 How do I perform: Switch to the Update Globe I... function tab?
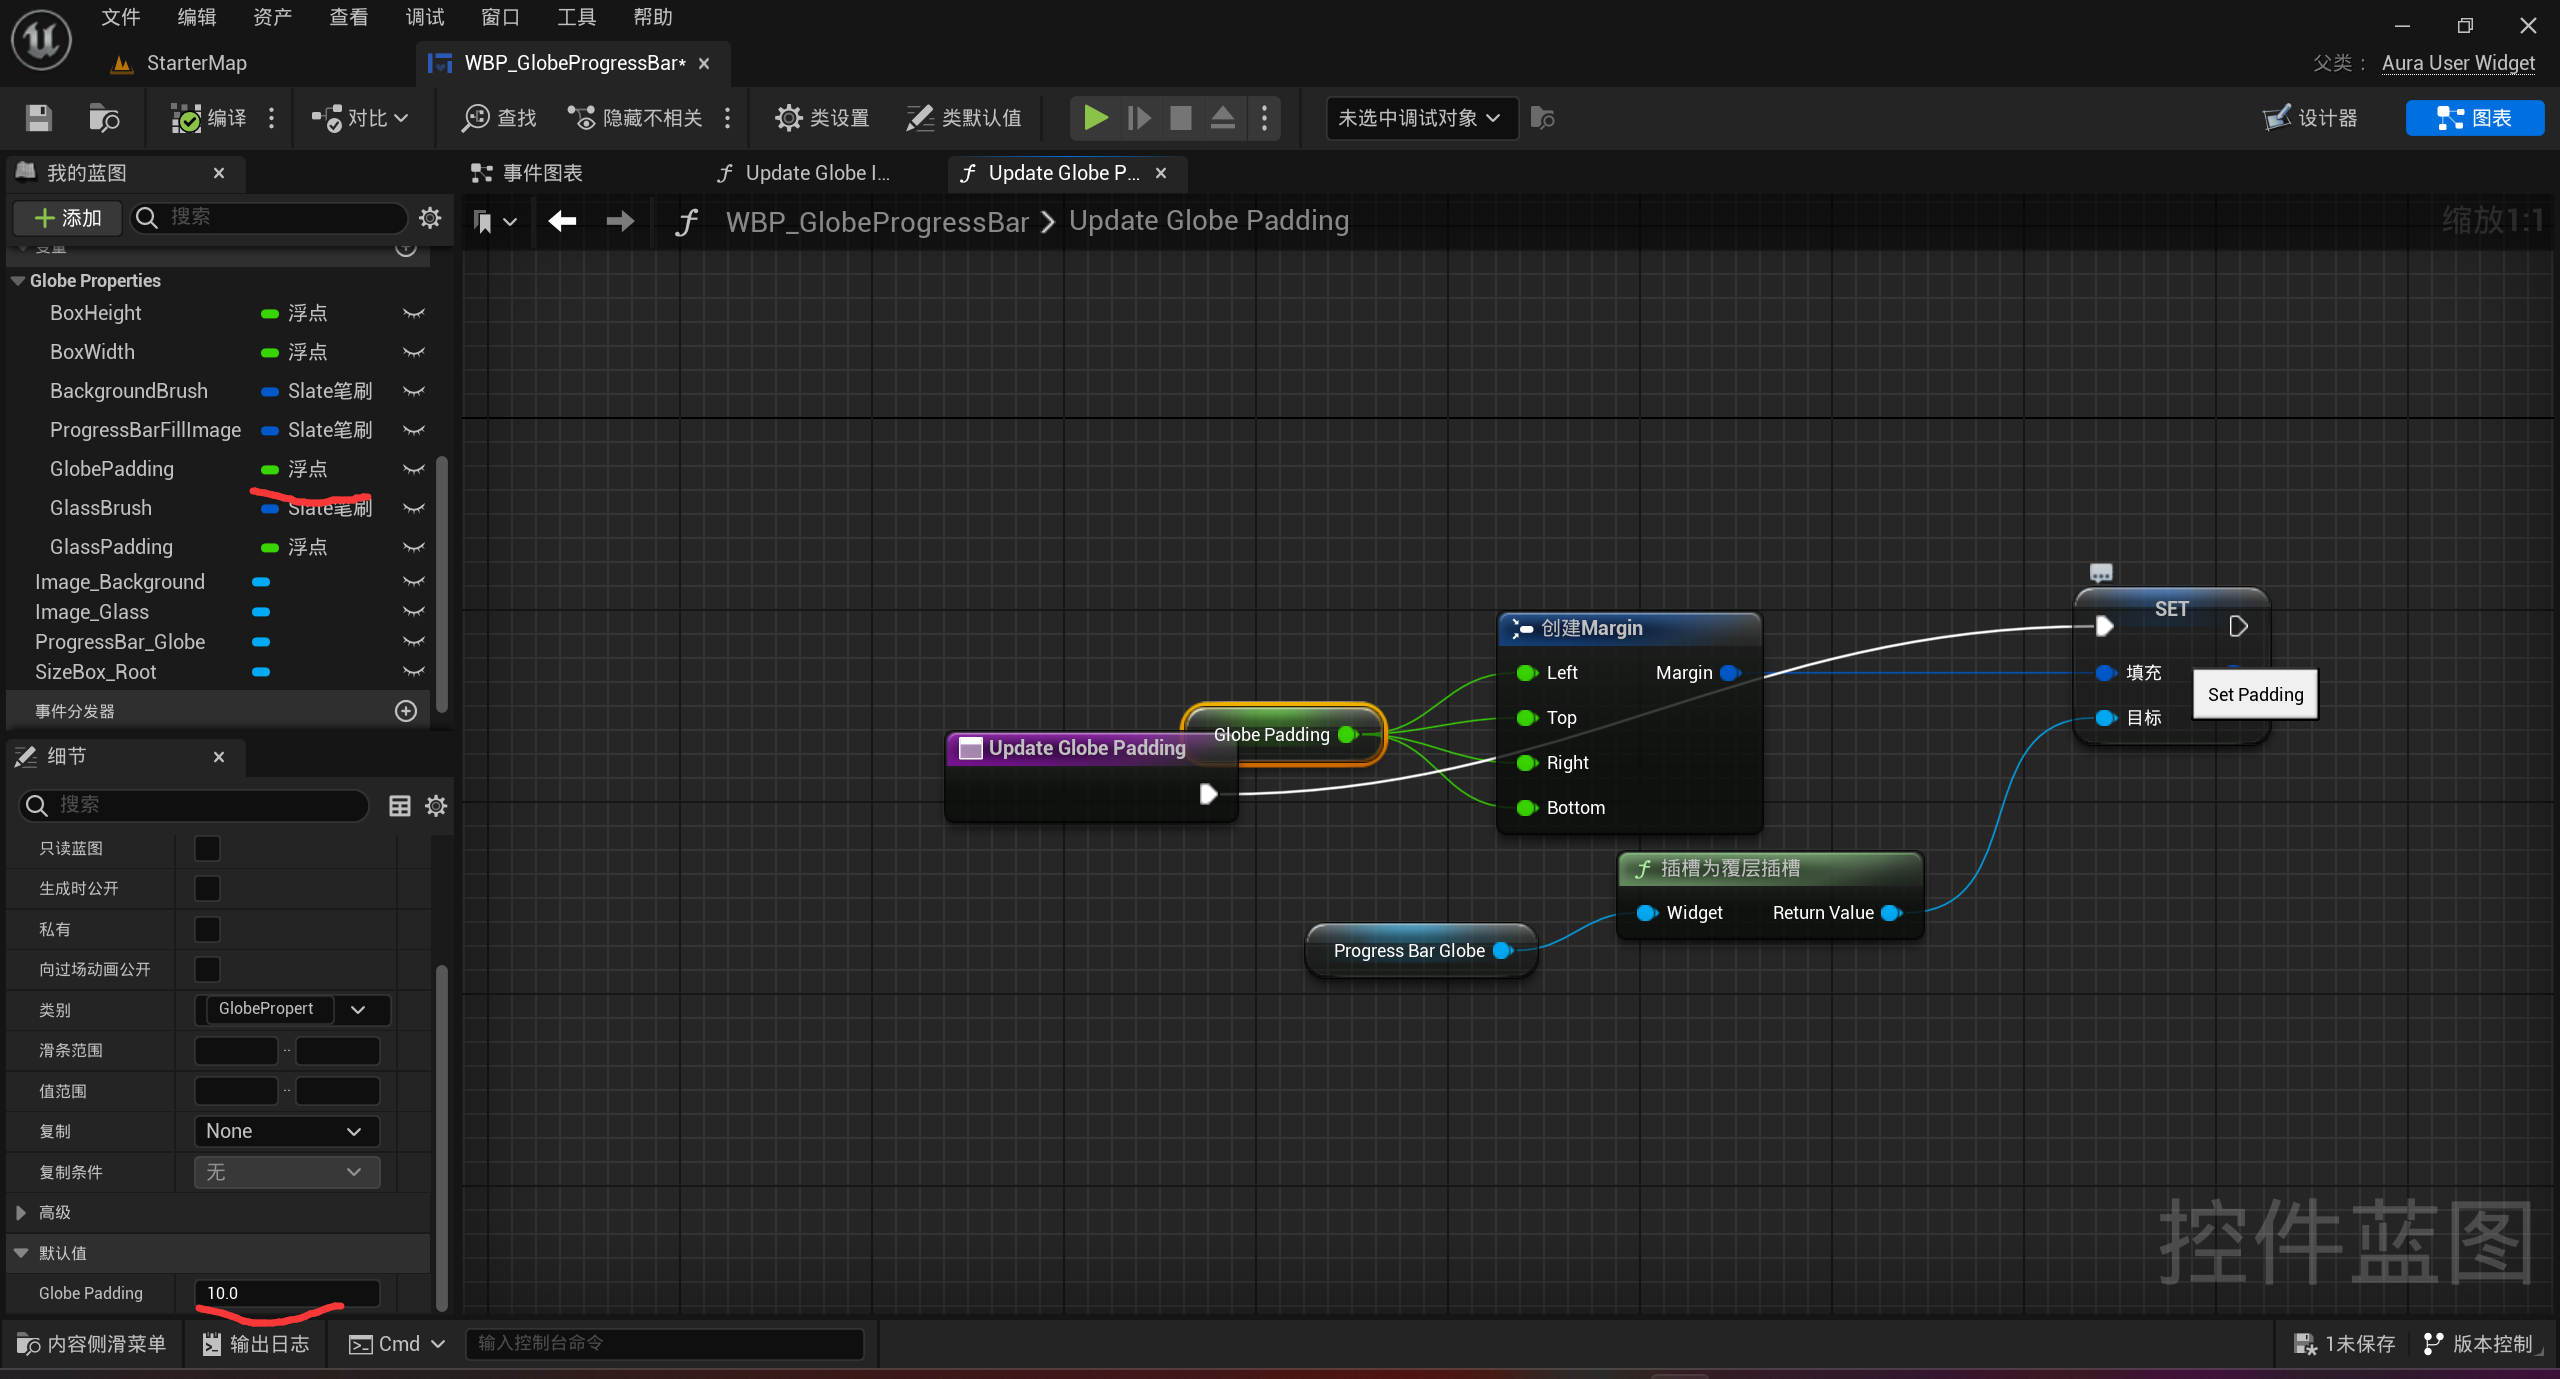click(x=804, y=173)
